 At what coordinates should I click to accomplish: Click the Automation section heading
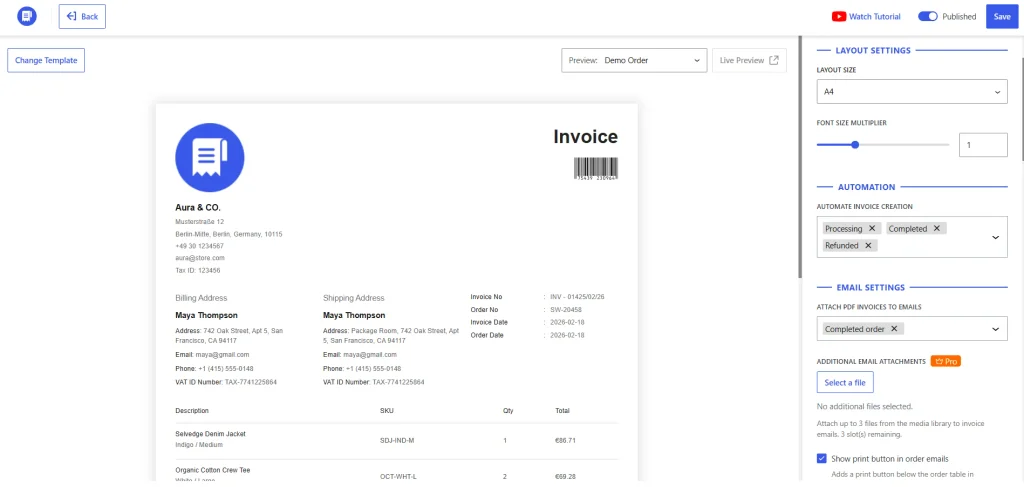tap(866, 187)
